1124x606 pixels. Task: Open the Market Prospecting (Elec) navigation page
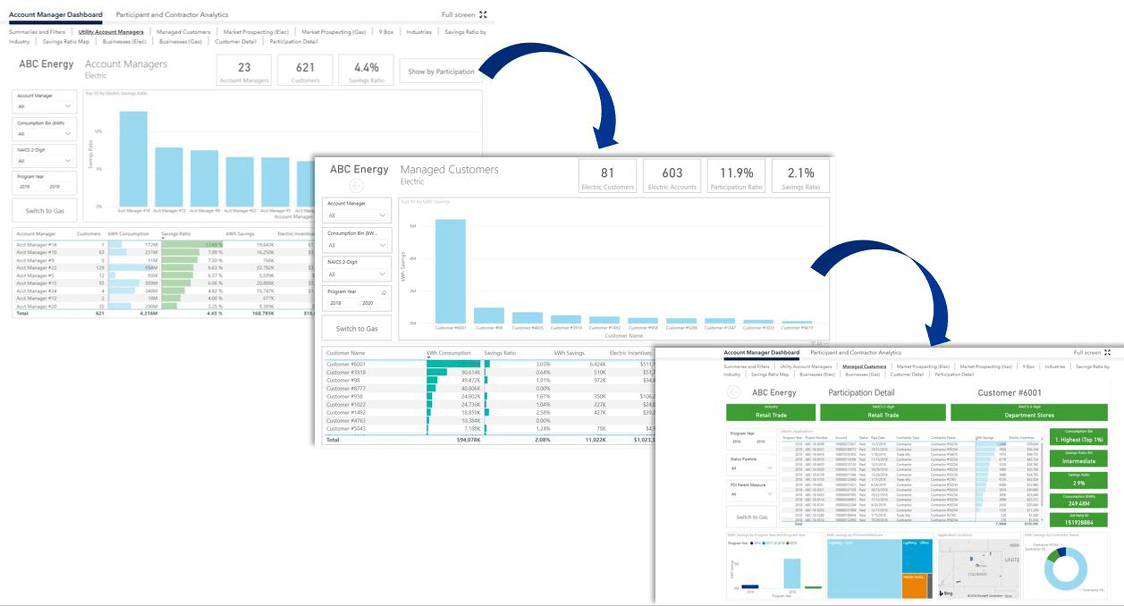[256, 32]
